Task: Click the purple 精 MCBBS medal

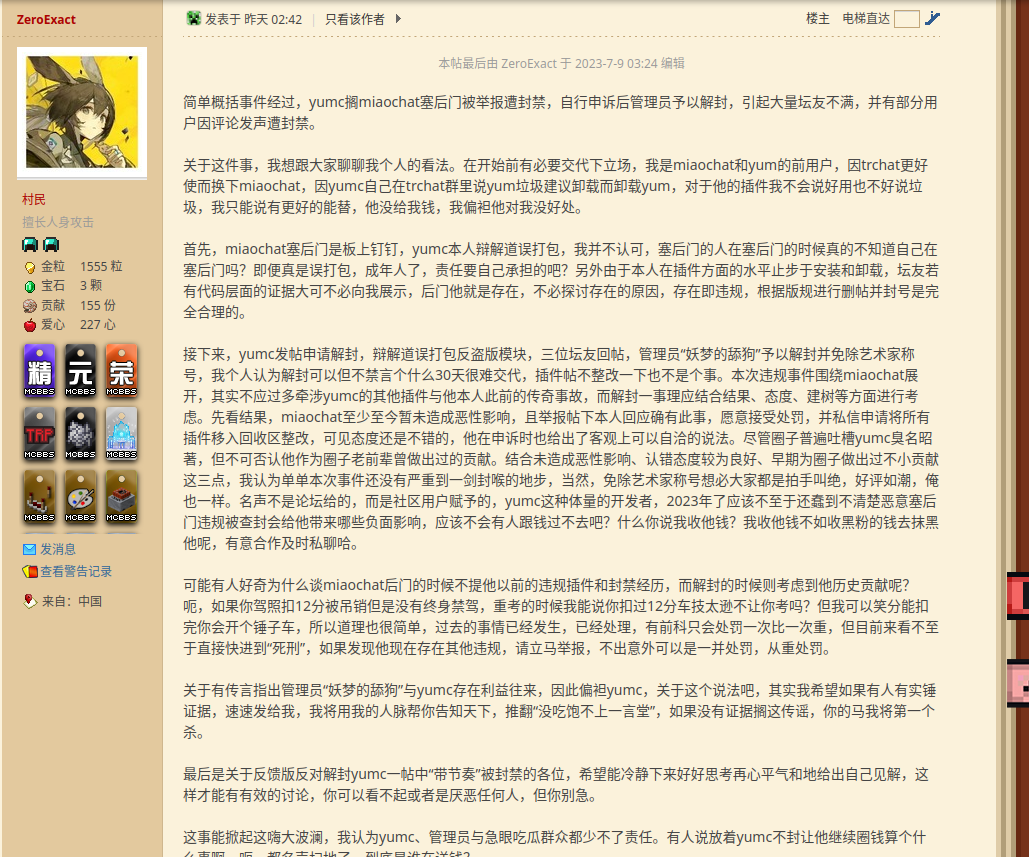Action: (40, 371)
